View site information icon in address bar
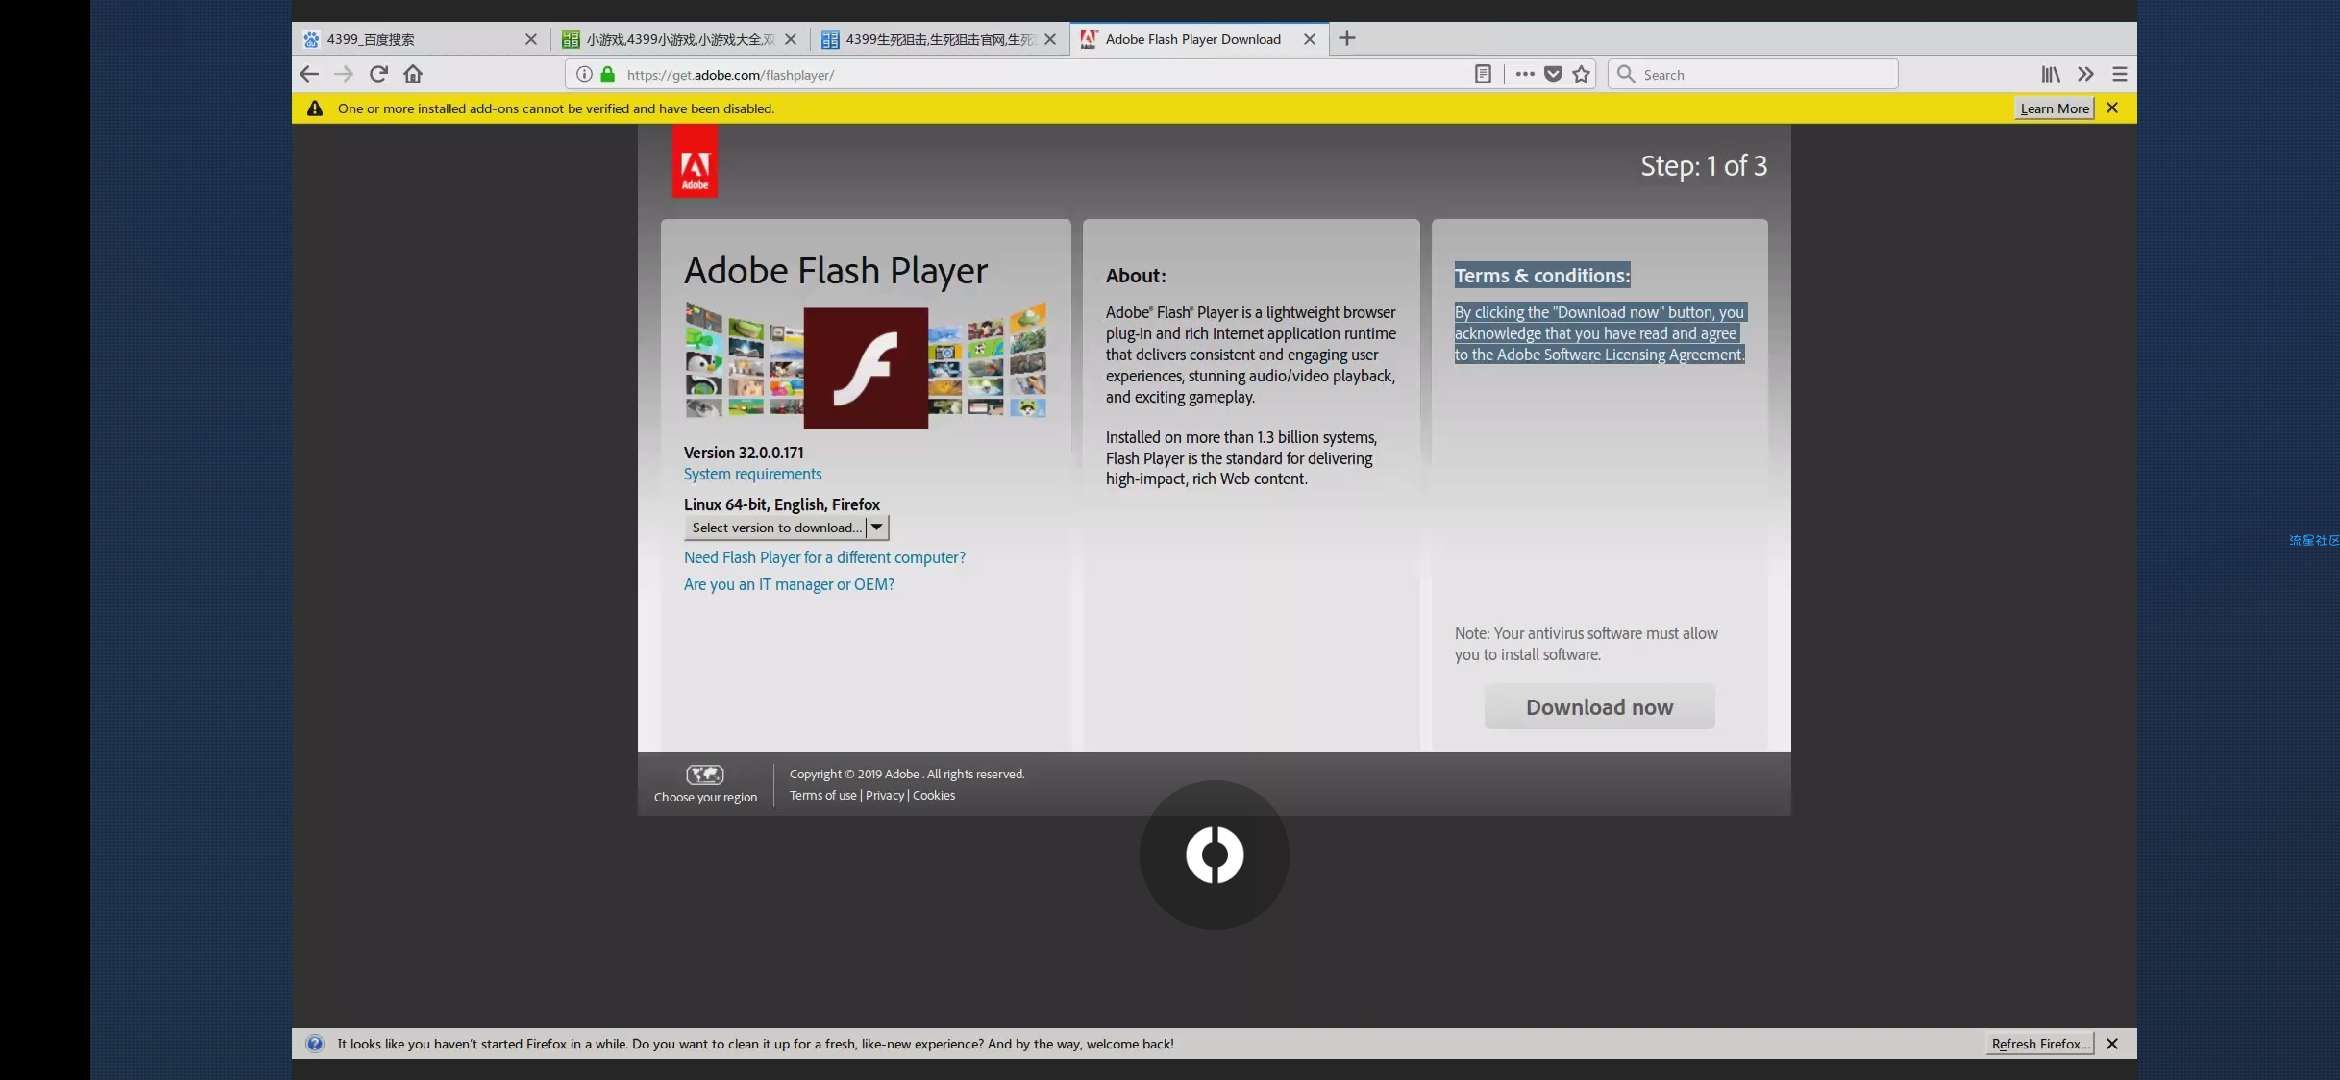Screen dimensions: 2340x1080 pos(584,74)
